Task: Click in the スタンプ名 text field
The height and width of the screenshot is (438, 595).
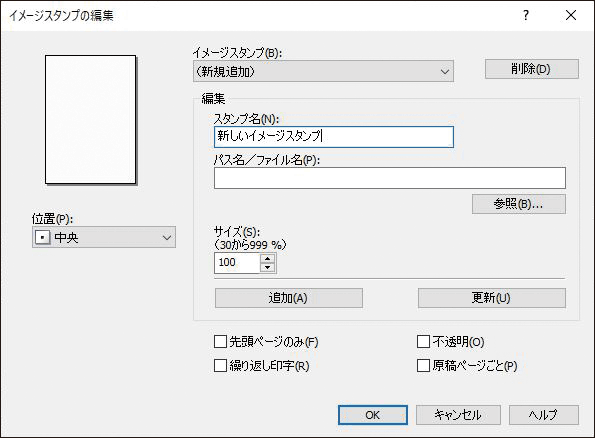Action: coord(334,137)
